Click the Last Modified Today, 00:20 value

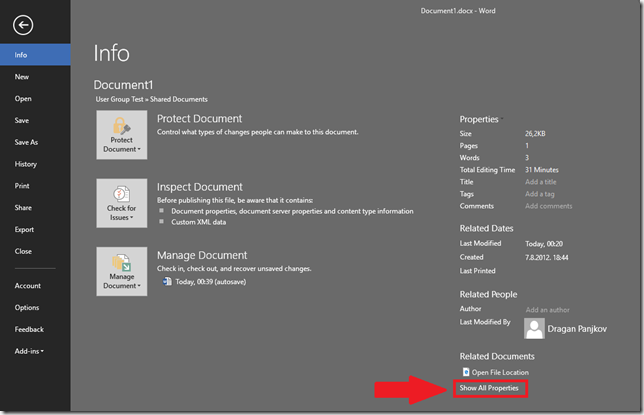point(544,244)
